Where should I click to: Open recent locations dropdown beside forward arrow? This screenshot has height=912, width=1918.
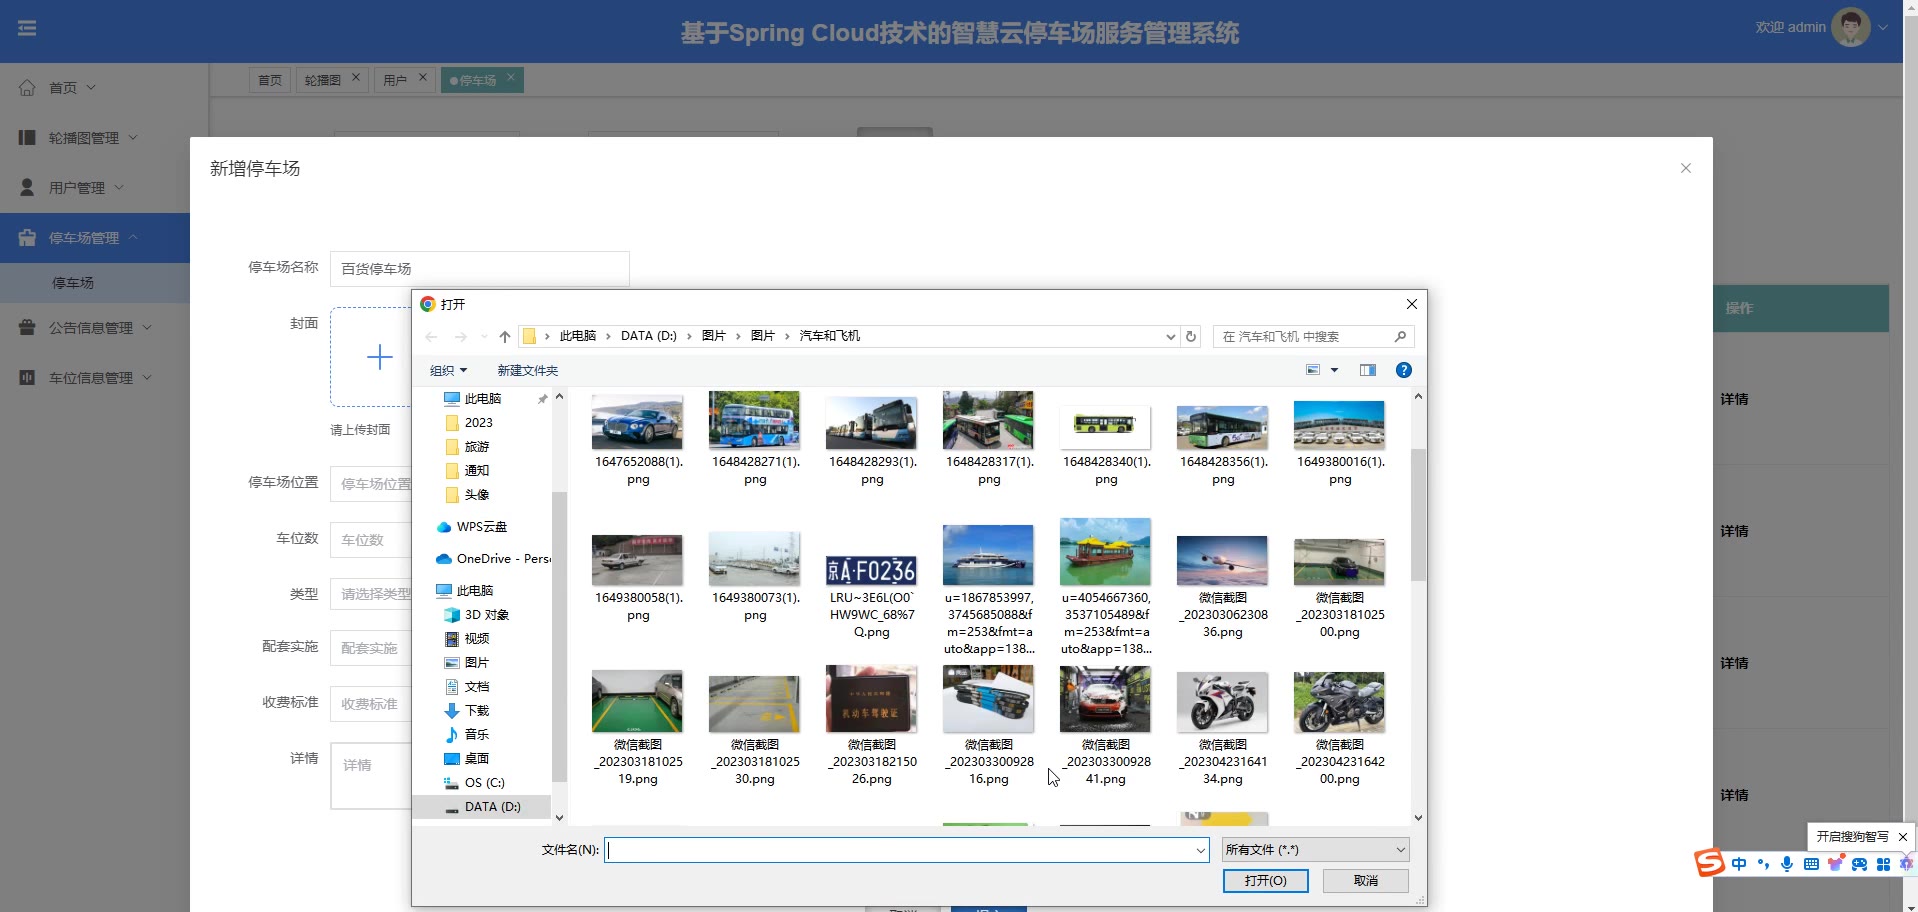point(484,337)
